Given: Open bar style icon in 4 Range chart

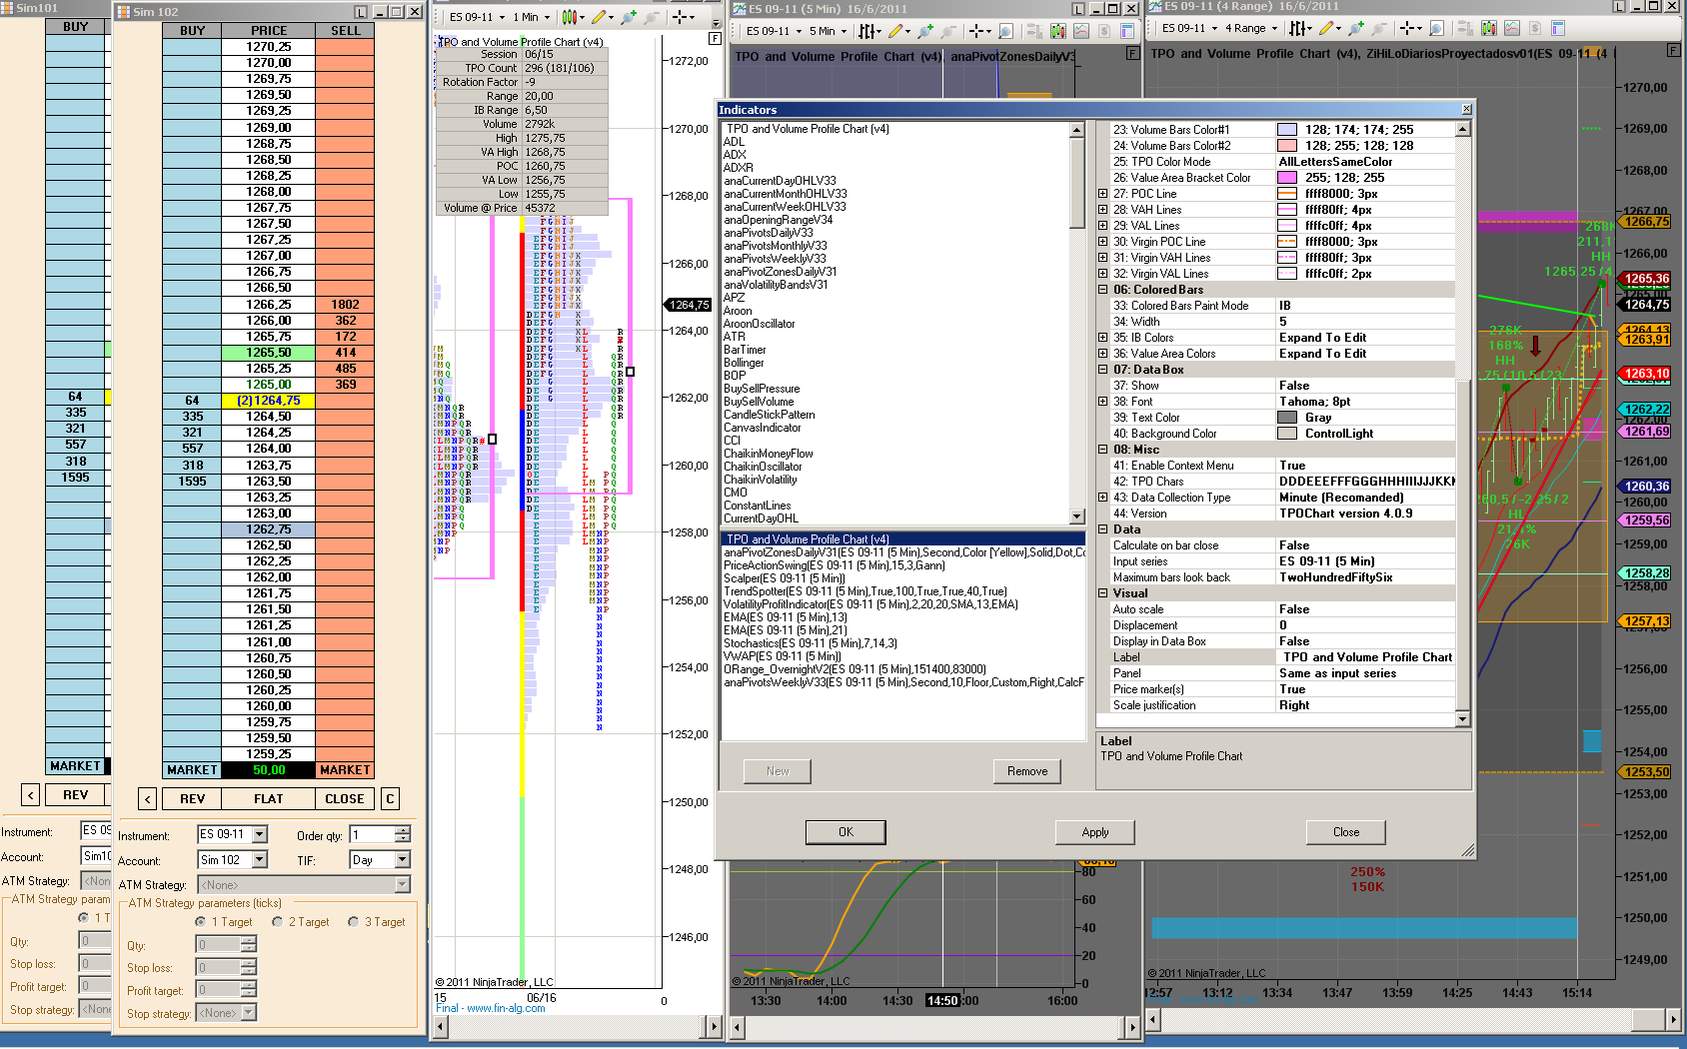Looking at the screenshot, I should (x=1297, y=28).
